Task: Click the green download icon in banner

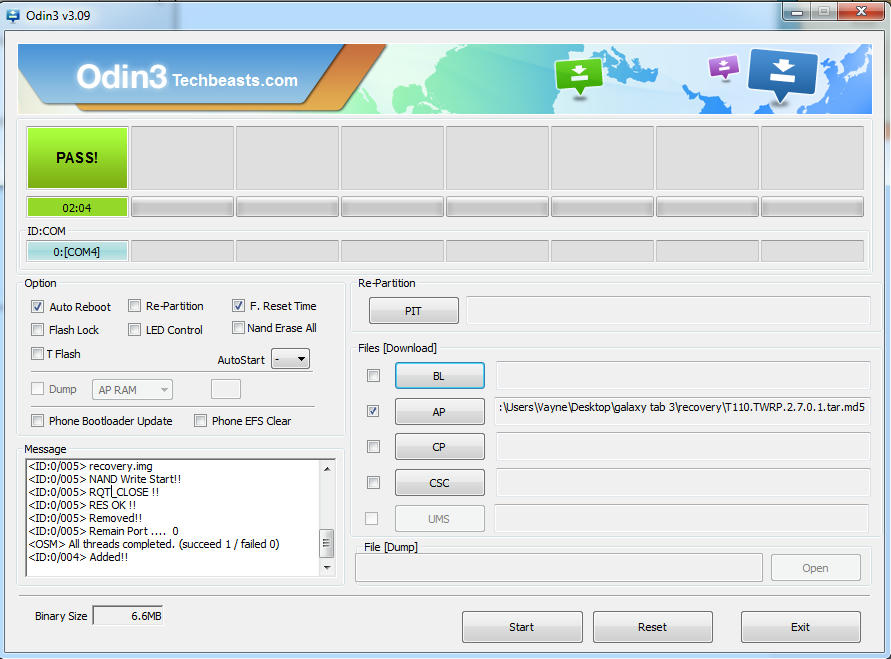Action: (578, 77)
